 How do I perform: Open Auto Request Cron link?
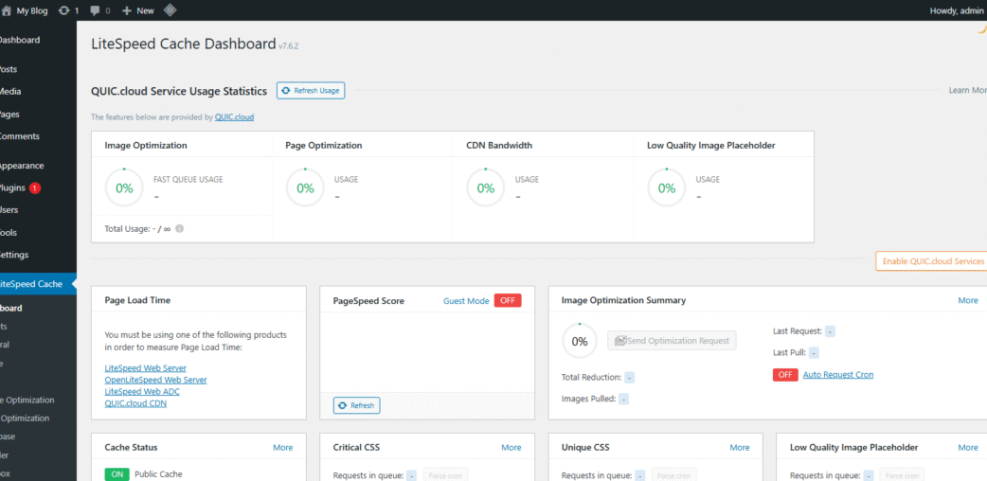838,375
